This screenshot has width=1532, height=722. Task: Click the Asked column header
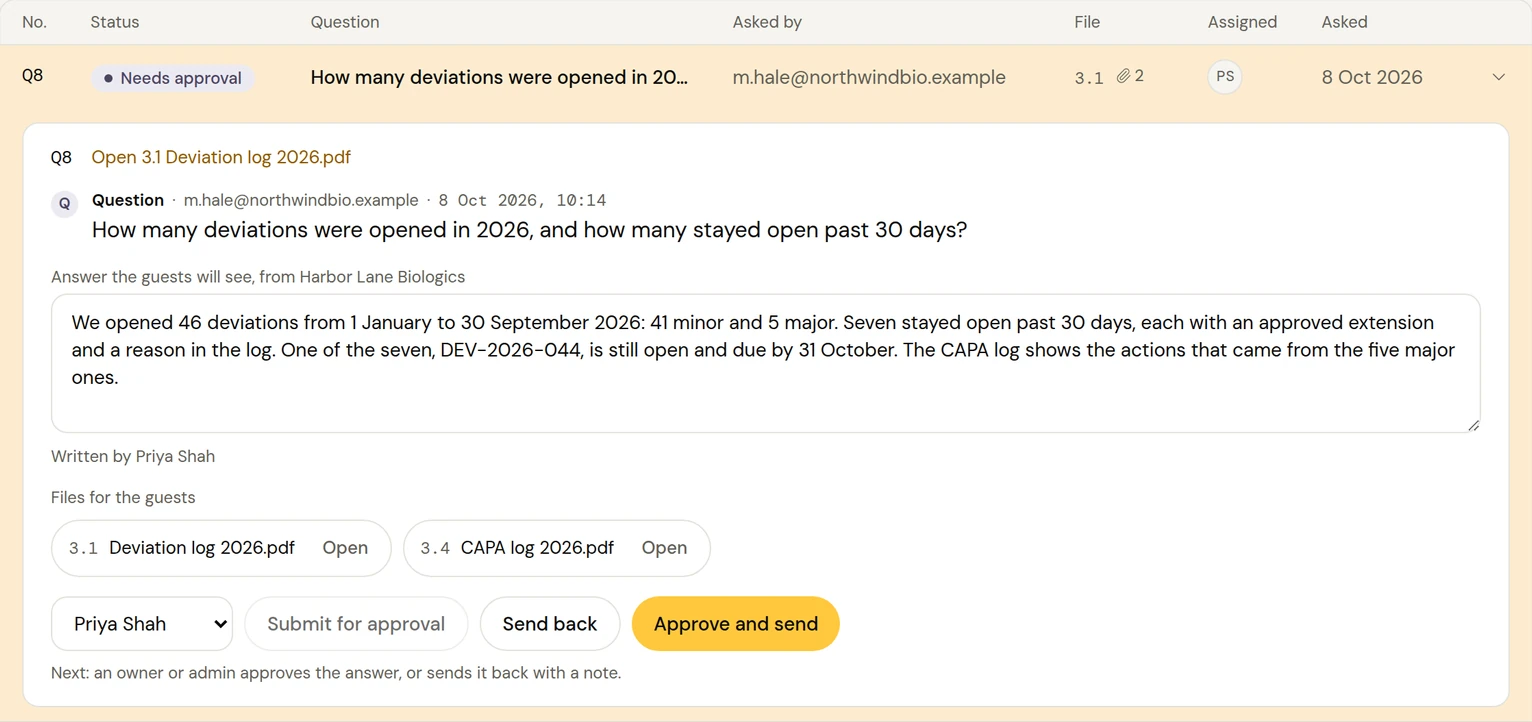pyautogui.click(x=1344, y=22)
